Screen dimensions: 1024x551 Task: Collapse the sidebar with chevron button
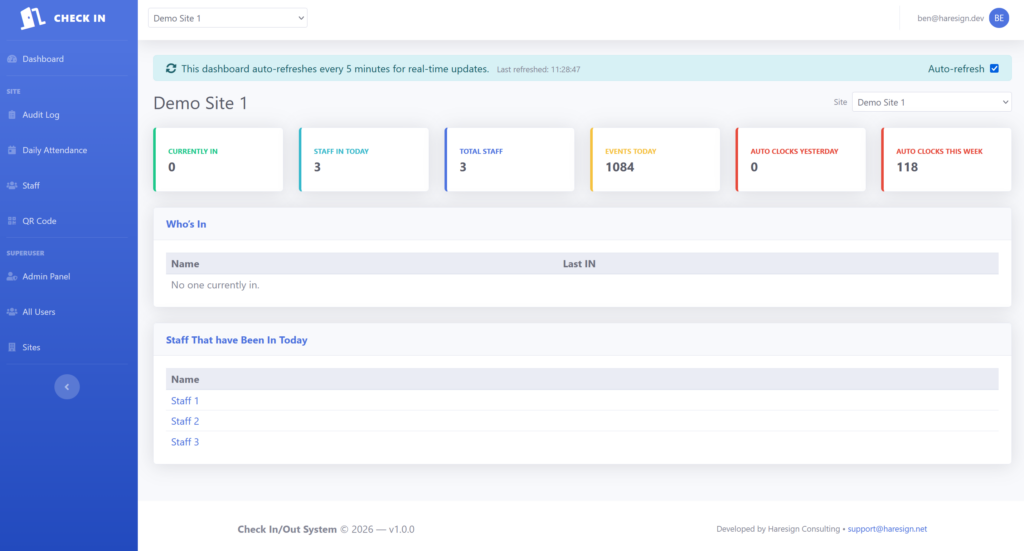[x=67, y=386]
